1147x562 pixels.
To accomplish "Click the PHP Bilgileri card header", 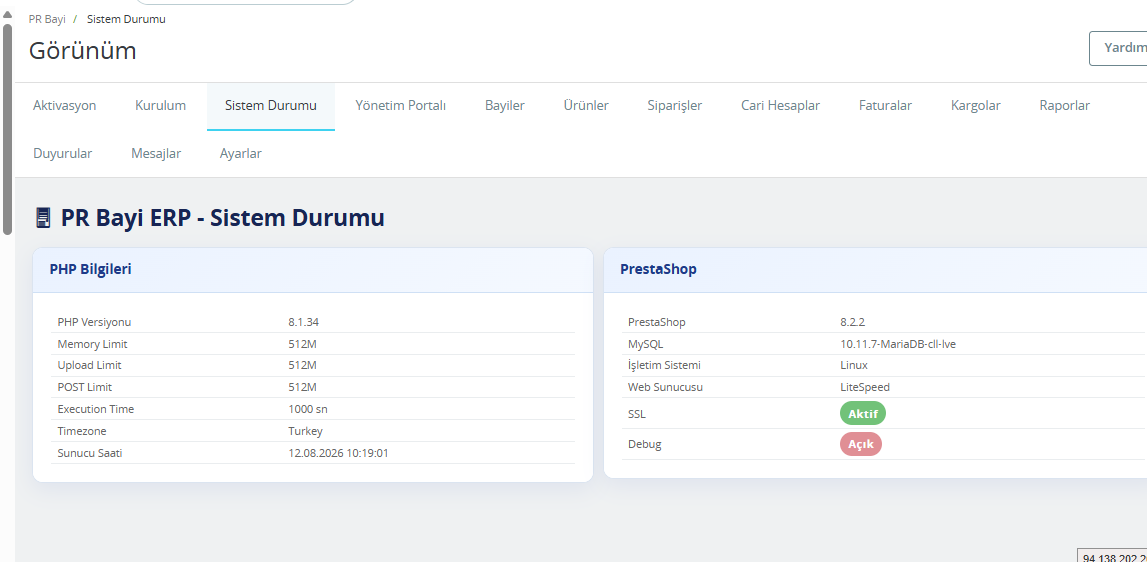I will coord(313,269).
